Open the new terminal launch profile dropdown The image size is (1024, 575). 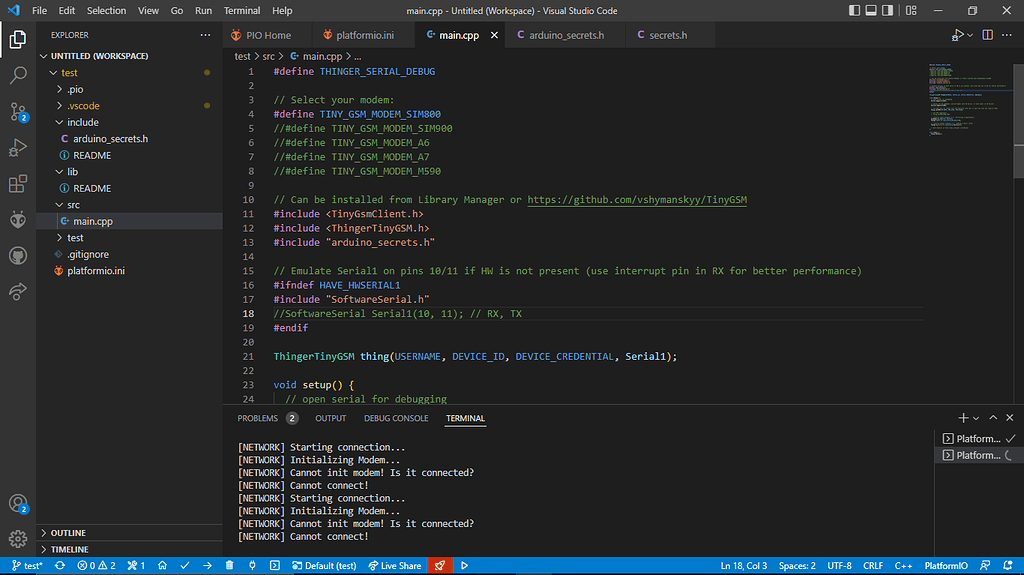click(x=977, y=418)
